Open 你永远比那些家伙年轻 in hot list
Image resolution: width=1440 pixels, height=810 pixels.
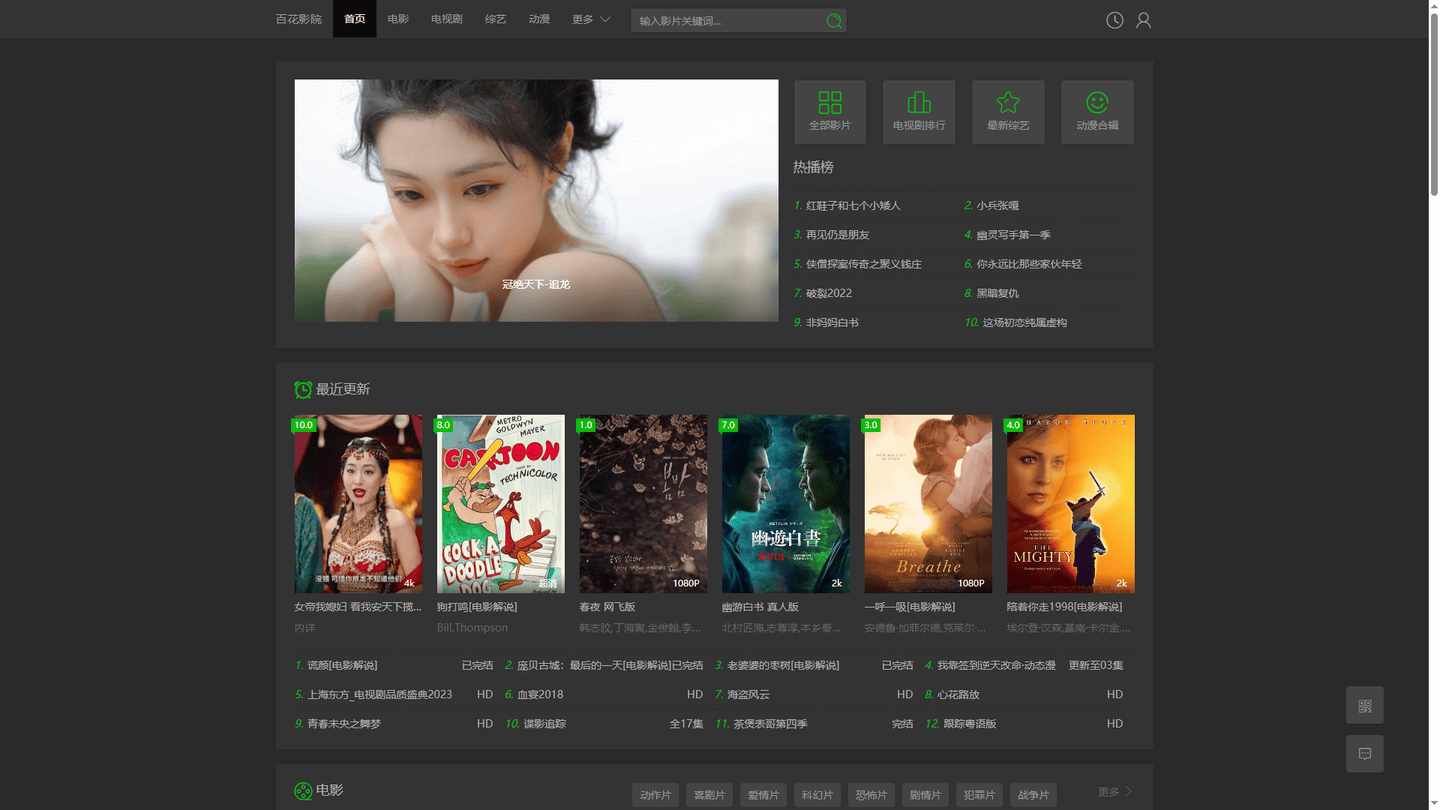point(1029,264)
